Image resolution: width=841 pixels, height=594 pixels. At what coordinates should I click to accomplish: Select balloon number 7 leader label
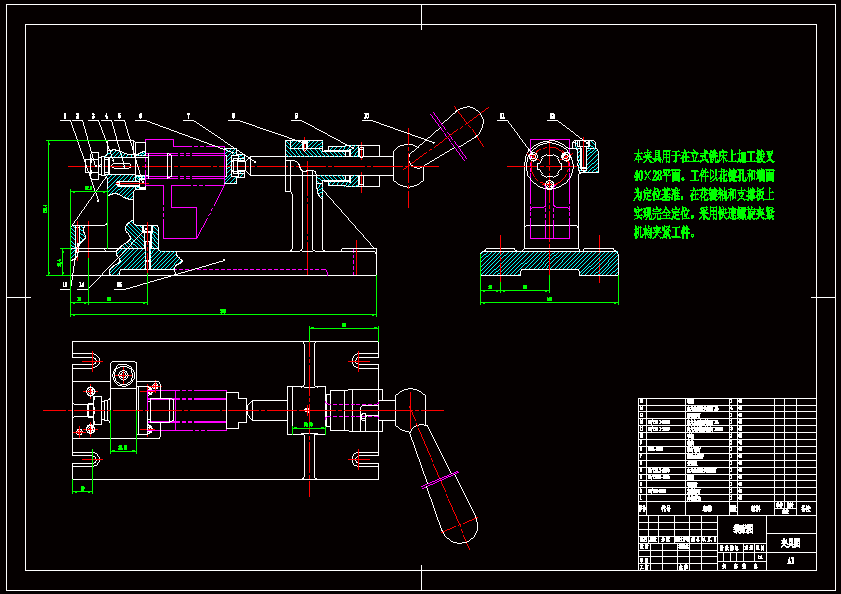click(188, 116)
